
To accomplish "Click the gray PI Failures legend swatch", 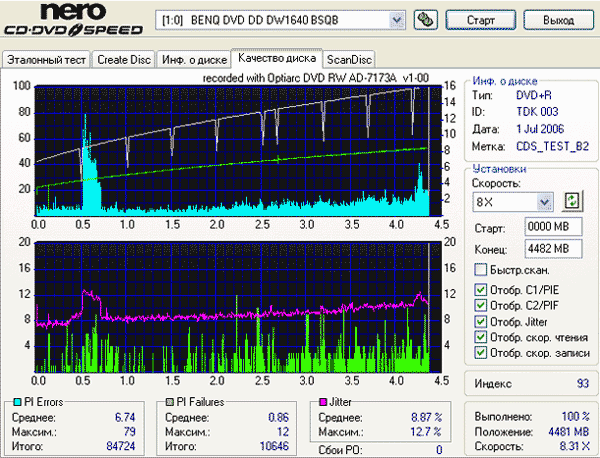I will [x=170, y=402].
